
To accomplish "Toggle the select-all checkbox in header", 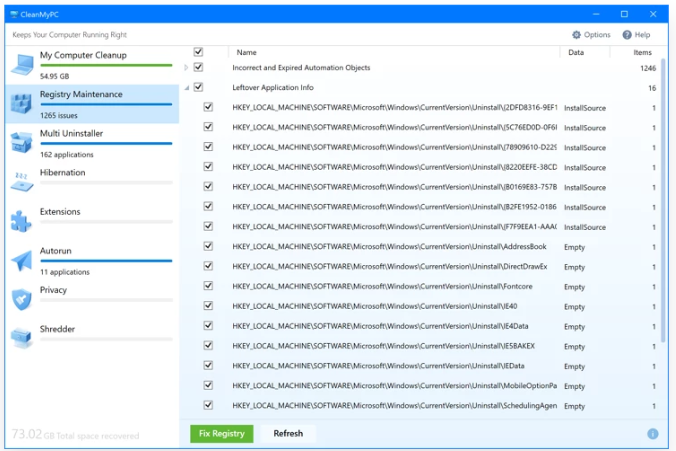I will pos(198,52).
